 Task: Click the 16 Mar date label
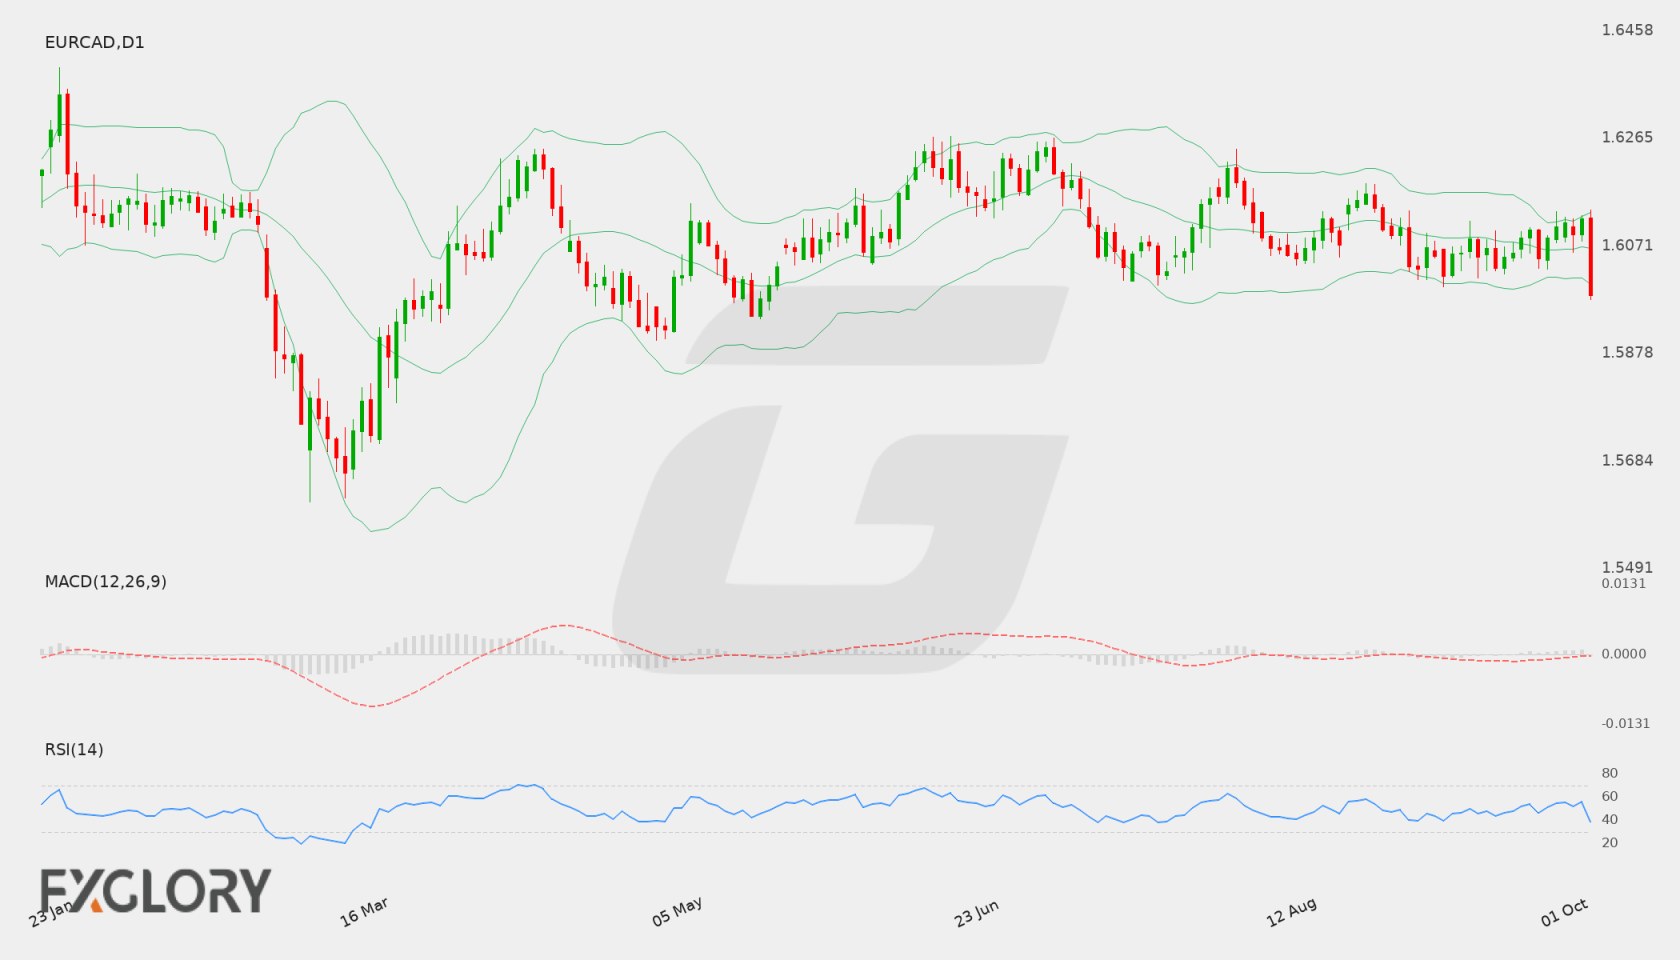pos(364,912)
